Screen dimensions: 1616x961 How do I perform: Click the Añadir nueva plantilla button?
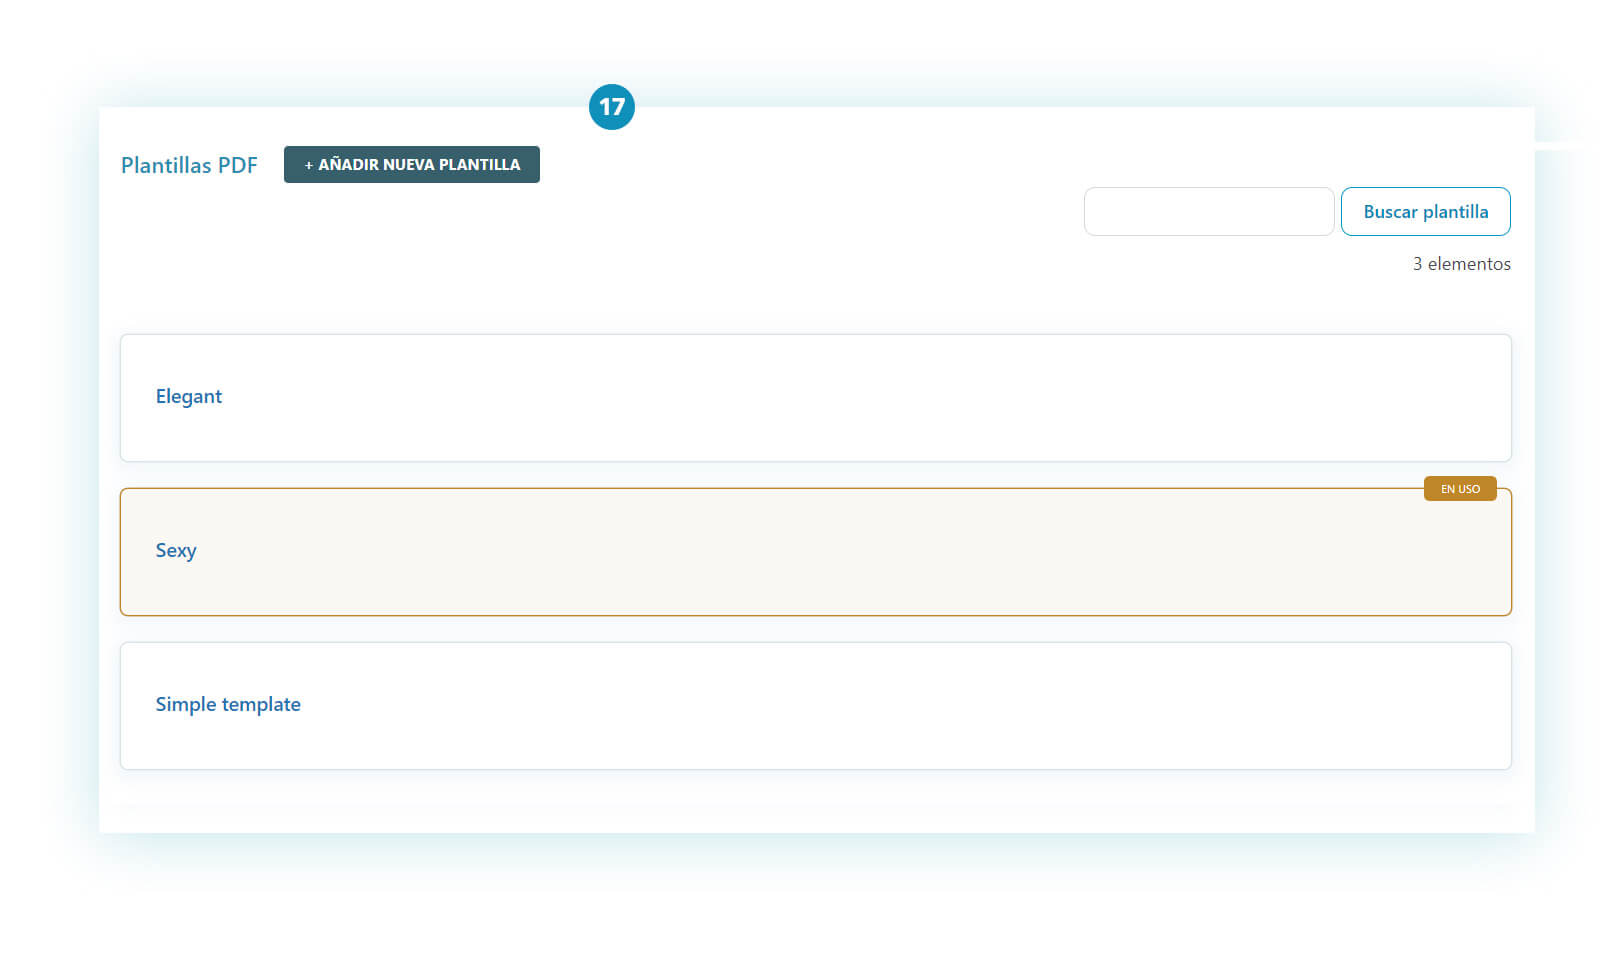(x=411, y=165)
